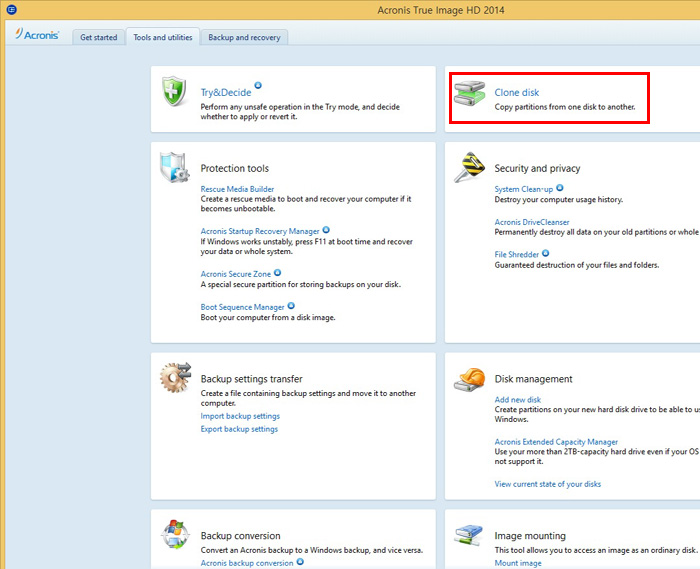
Task: Click the info badge beside File Shredder
Action: click(546, 253)
